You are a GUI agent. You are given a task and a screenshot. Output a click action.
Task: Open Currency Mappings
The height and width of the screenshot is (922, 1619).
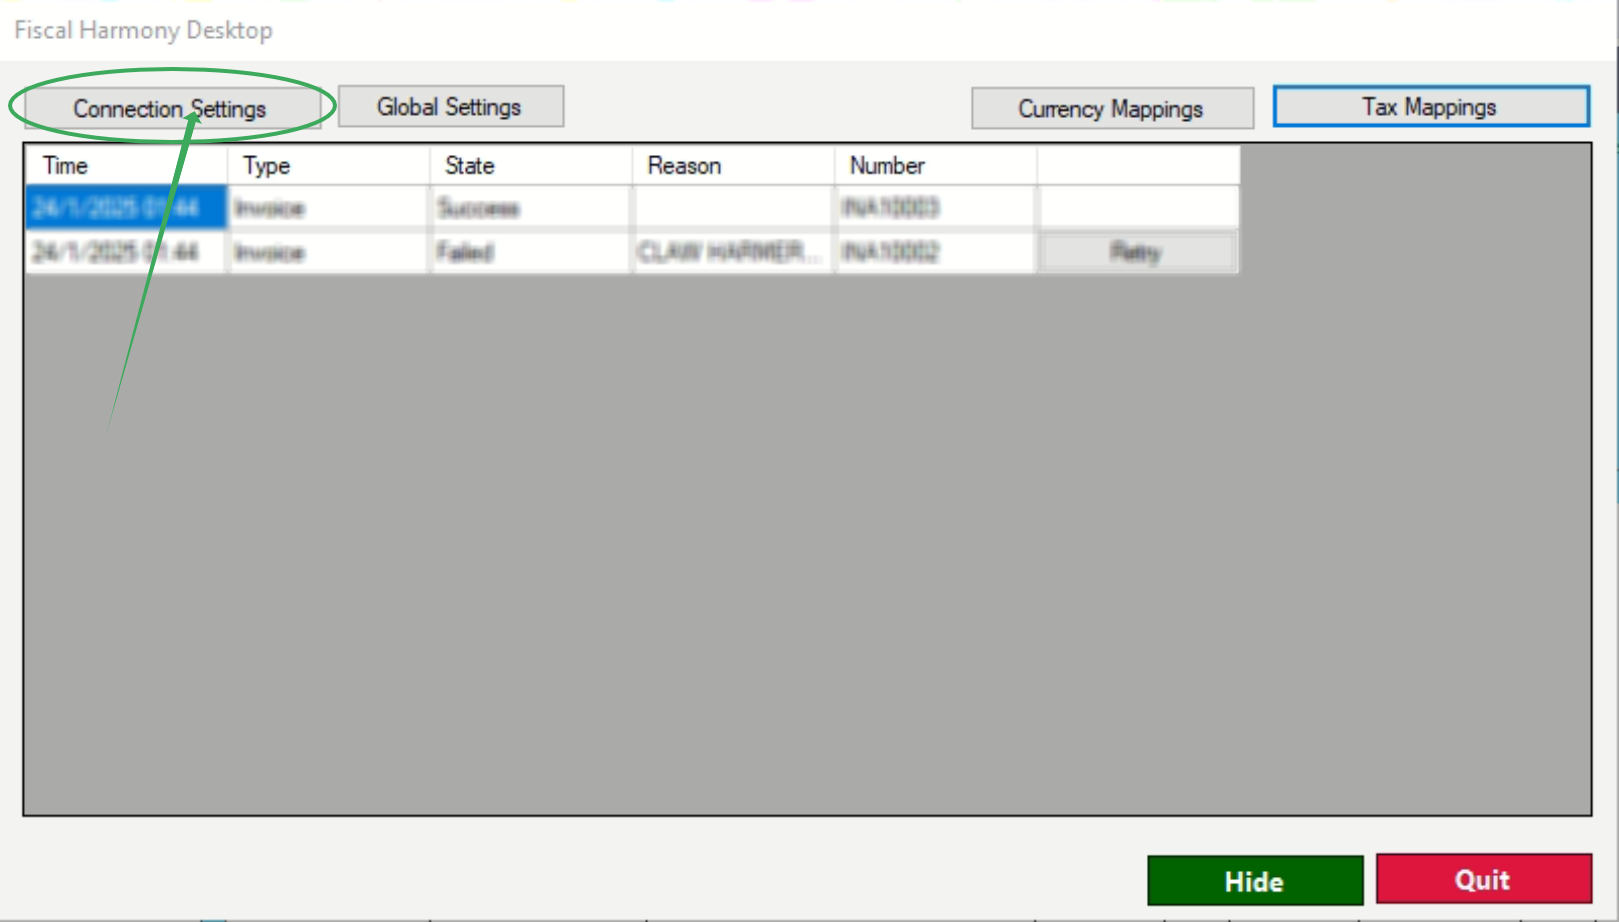[x=1112, y=108]
